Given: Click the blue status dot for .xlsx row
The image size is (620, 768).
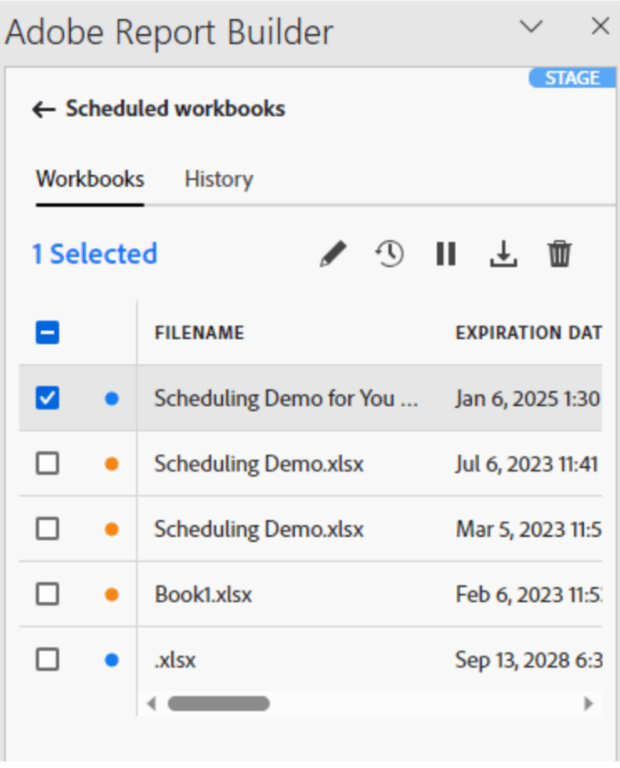Looking at the screenshot, I should [112, 660].
